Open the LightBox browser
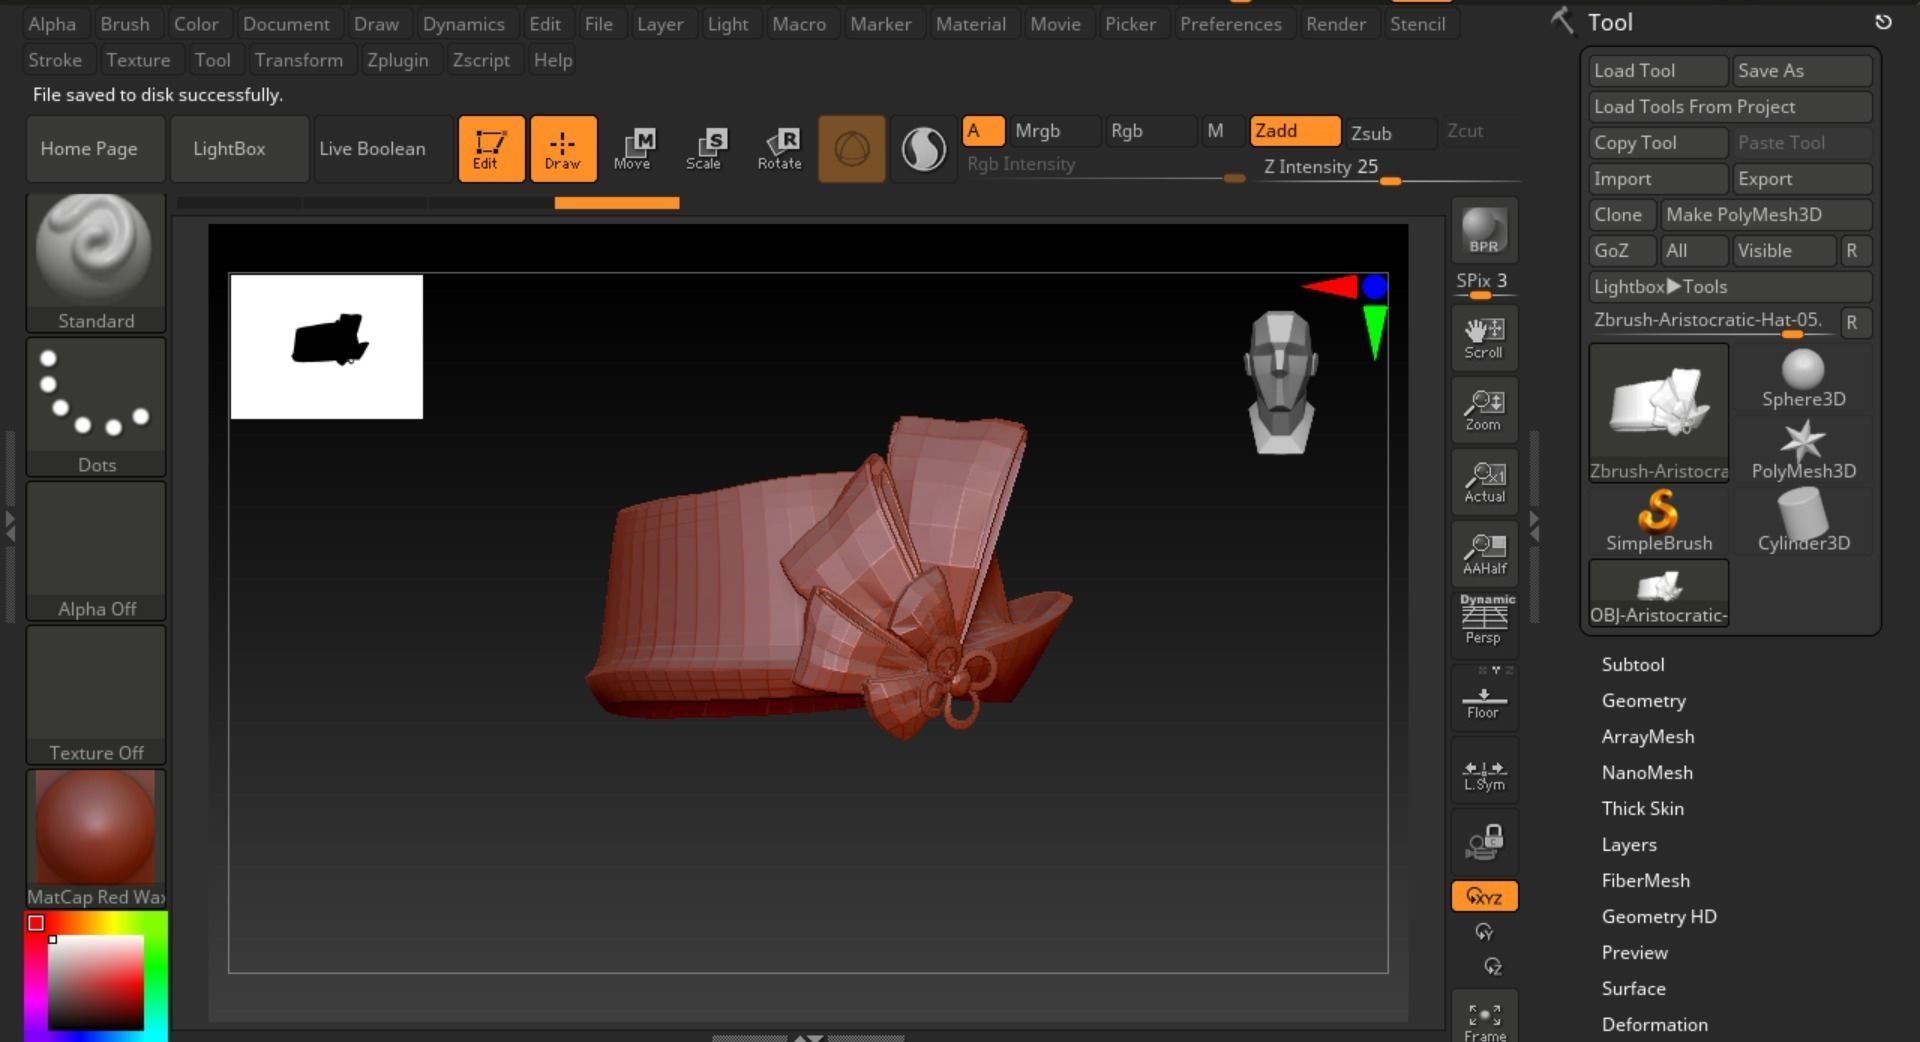Image resolution: width=1920 pixels, height=1042 pixels. pos(239,149)
